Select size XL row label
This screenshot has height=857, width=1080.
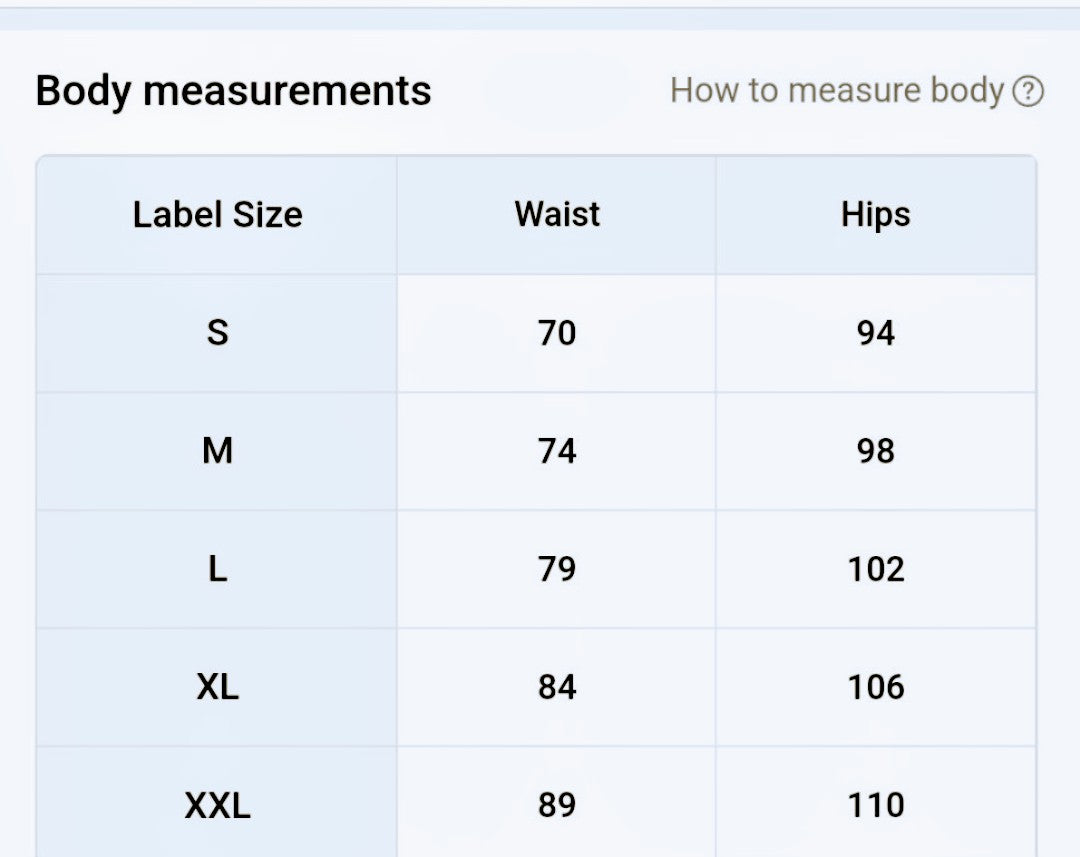click(x=217, y=687)
